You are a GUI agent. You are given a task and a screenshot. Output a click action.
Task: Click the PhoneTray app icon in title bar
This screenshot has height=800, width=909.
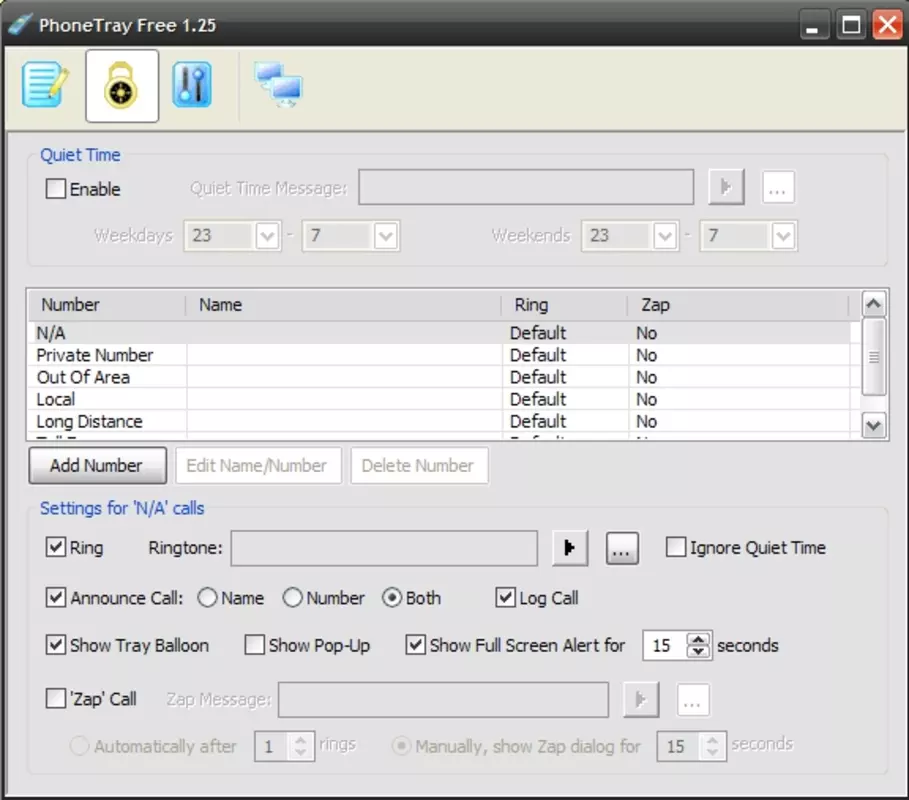tap(20, 24)
